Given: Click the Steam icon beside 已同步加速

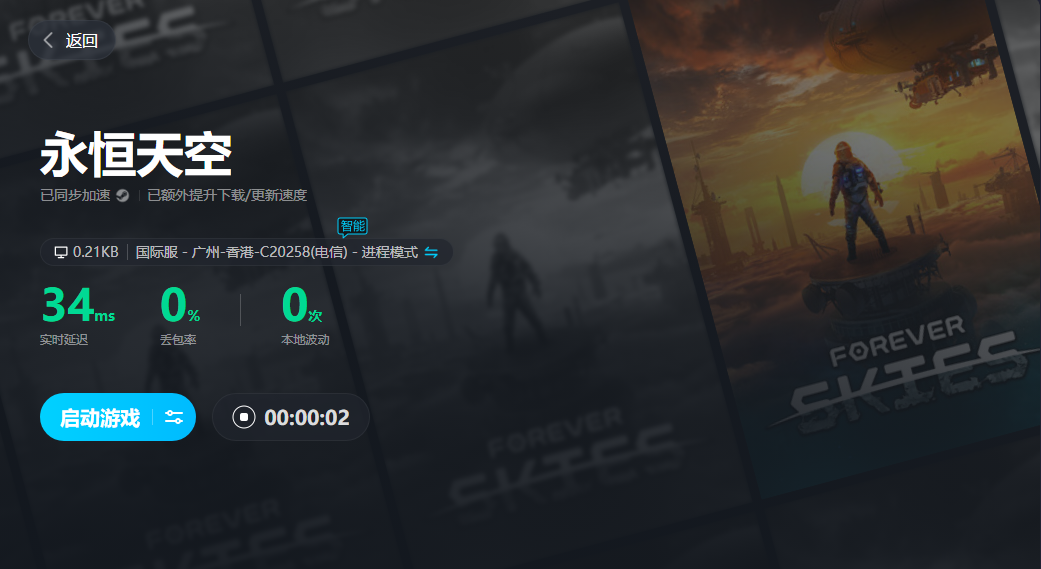Looking at the screenshot, I should [x=122, y=195].
